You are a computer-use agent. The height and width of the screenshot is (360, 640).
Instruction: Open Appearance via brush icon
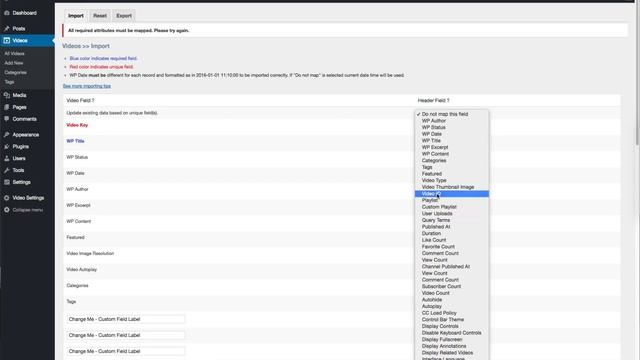[7, 135]
